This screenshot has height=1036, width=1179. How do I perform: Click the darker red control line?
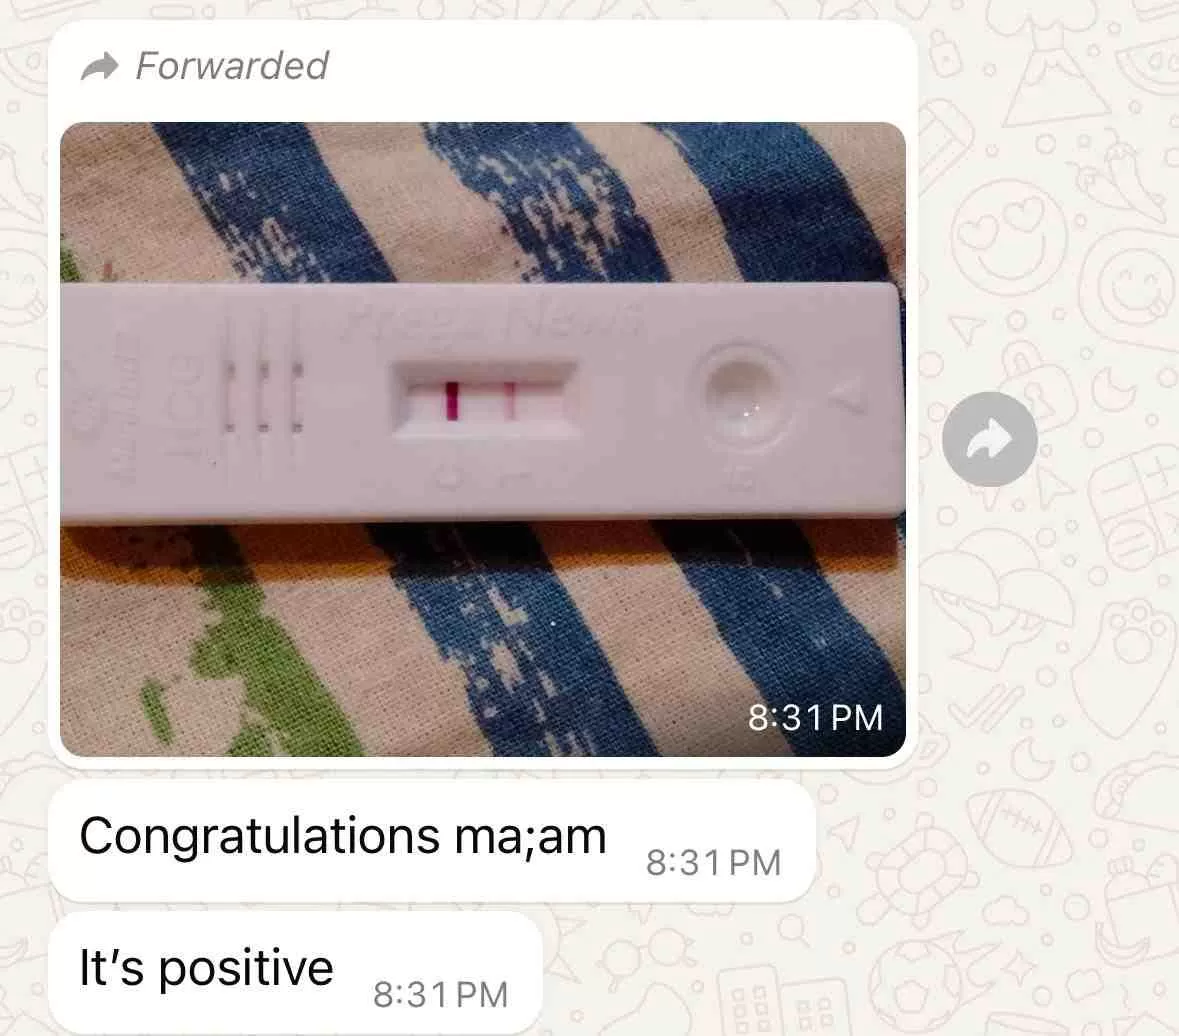click(x=452, y=401)
